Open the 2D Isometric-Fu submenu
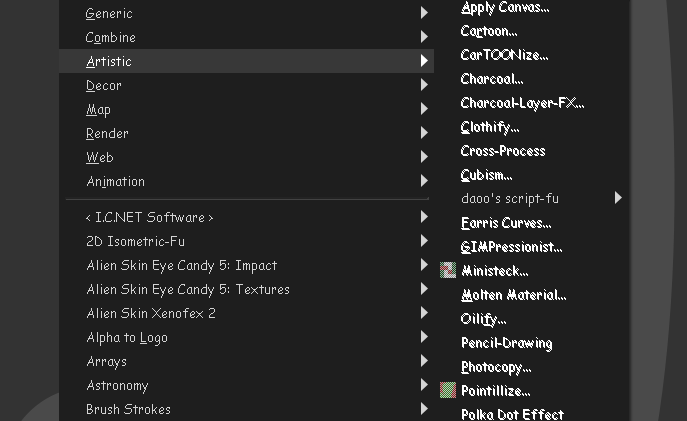Screen dimensions: 687x421 [x=247, y=241]
